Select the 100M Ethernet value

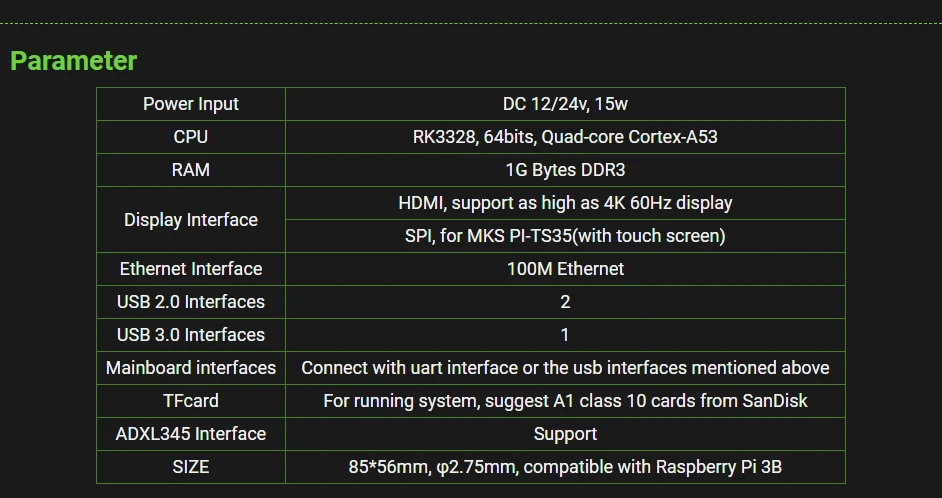565,269
